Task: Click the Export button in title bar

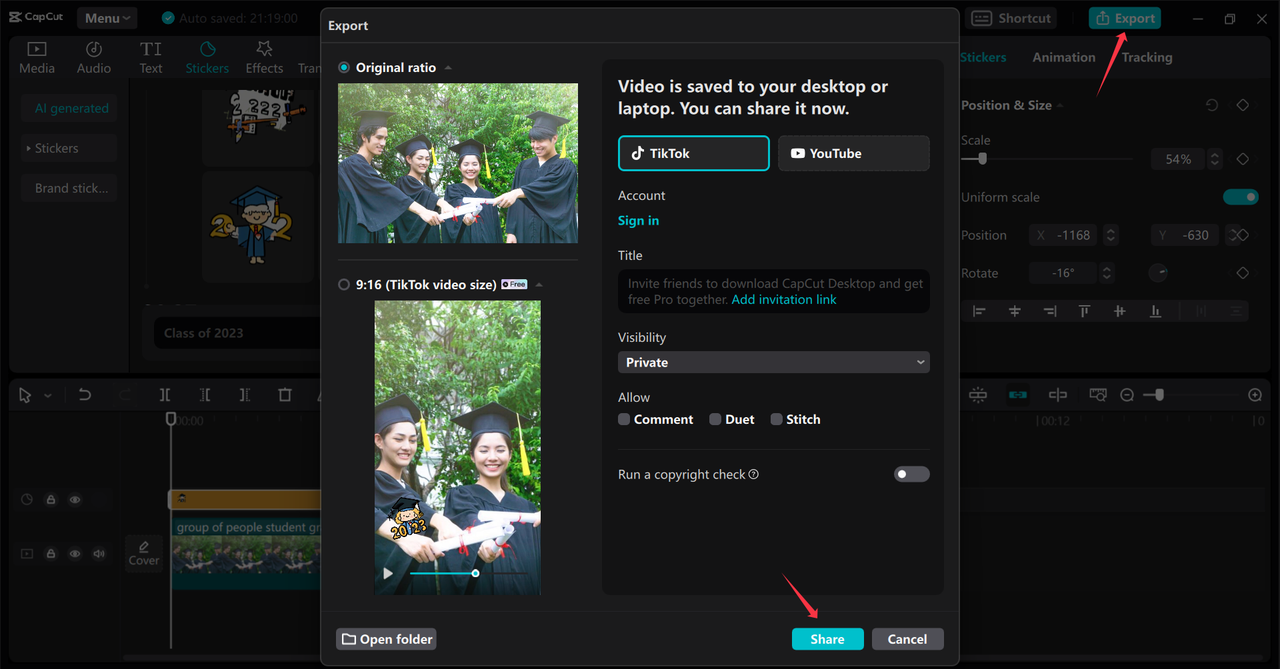Action: [1125, 18]
